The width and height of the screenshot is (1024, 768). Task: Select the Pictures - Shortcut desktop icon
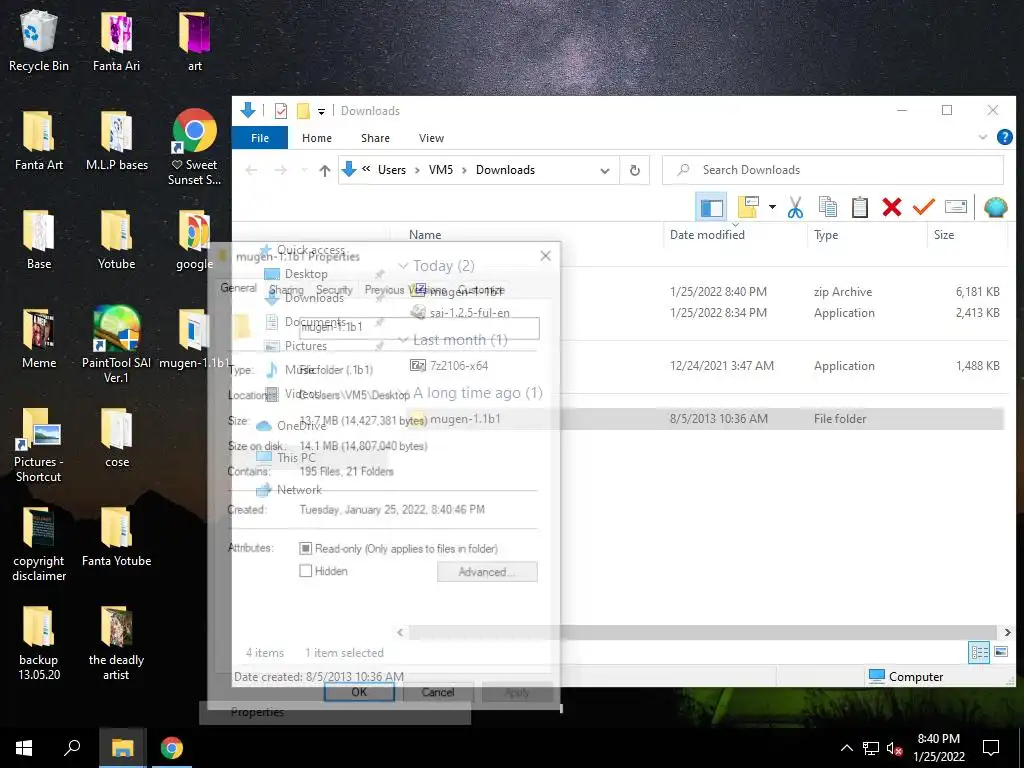pyautogui.click(x=39, y=445)
